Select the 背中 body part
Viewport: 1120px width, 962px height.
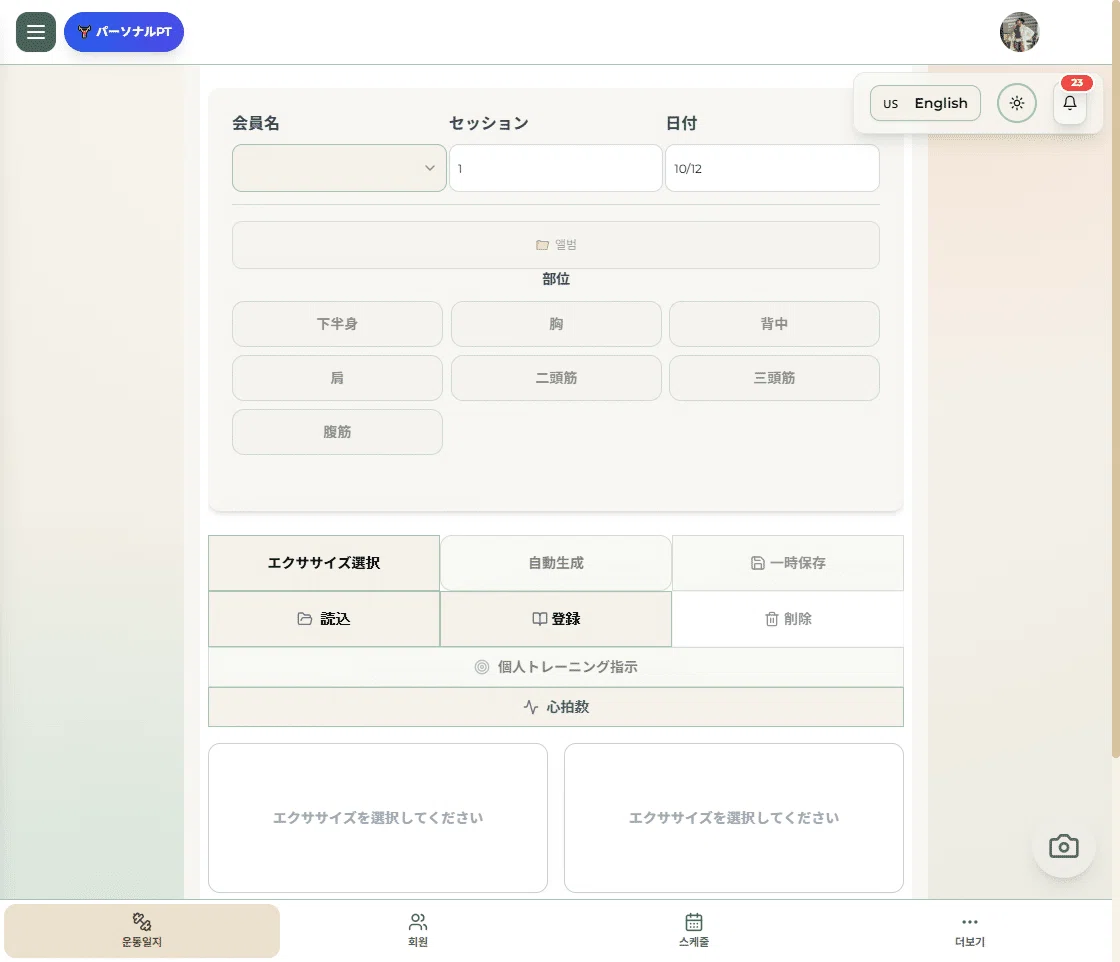774,324
